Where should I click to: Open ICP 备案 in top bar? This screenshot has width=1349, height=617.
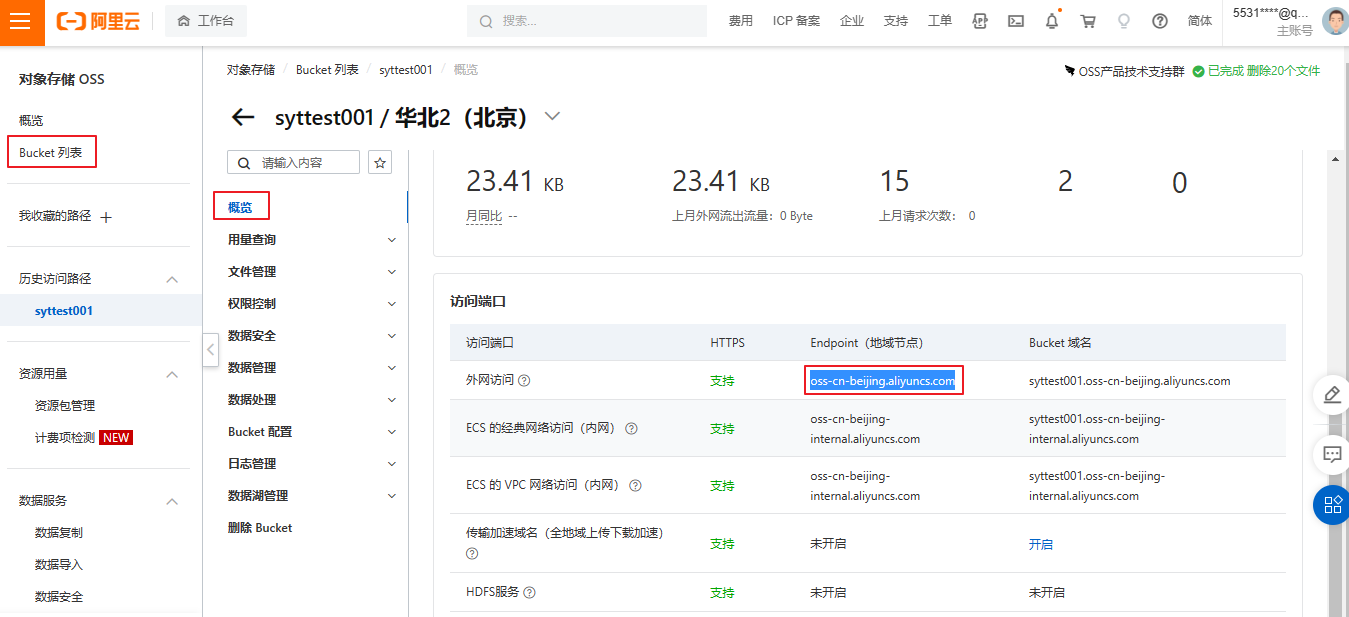796,21
